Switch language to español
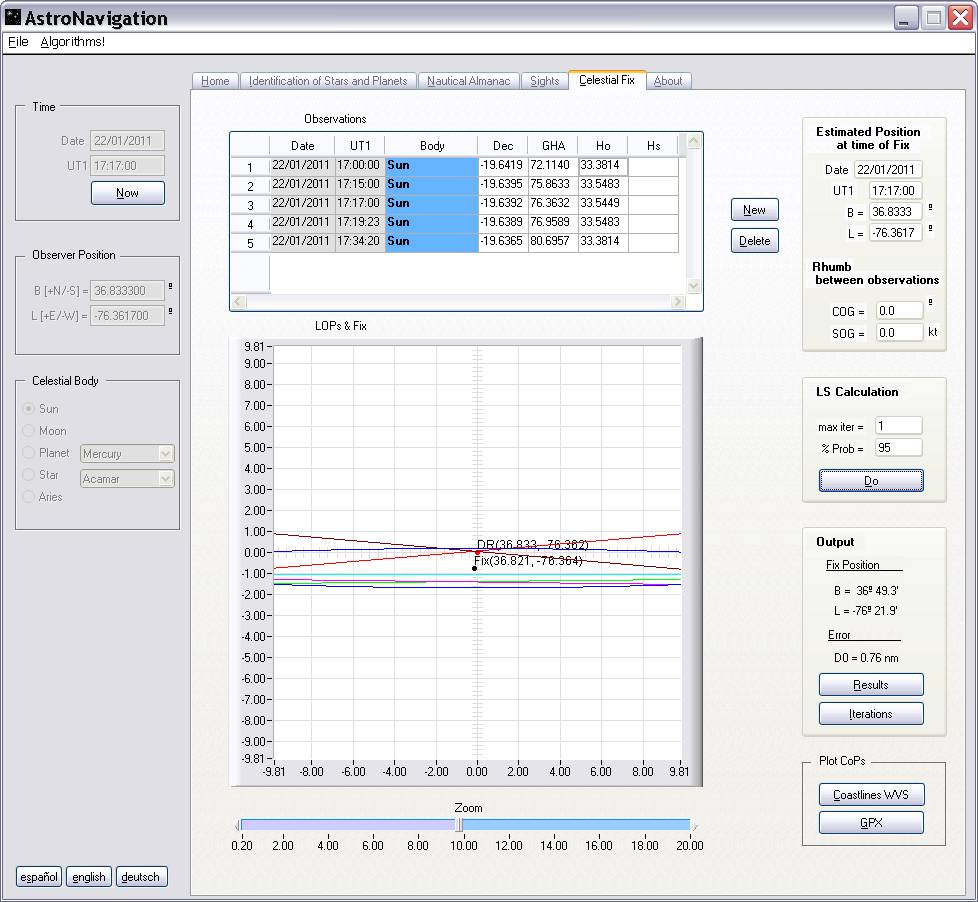Screen dimensions: 978x902 pos(39,877)
